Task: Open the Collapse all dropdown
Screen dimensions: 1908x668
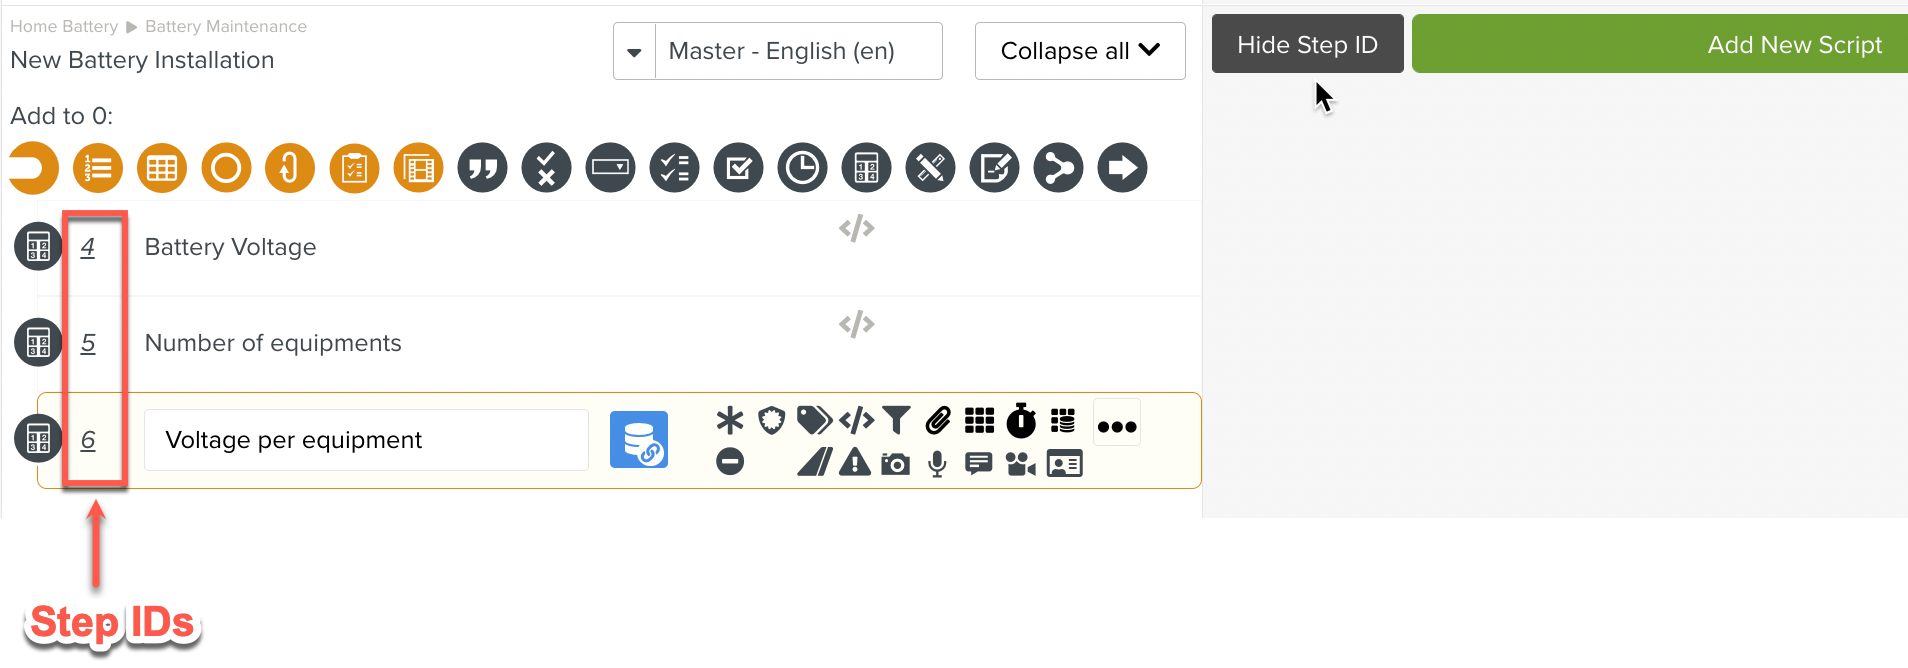Action: click(x=1080, y=51)
